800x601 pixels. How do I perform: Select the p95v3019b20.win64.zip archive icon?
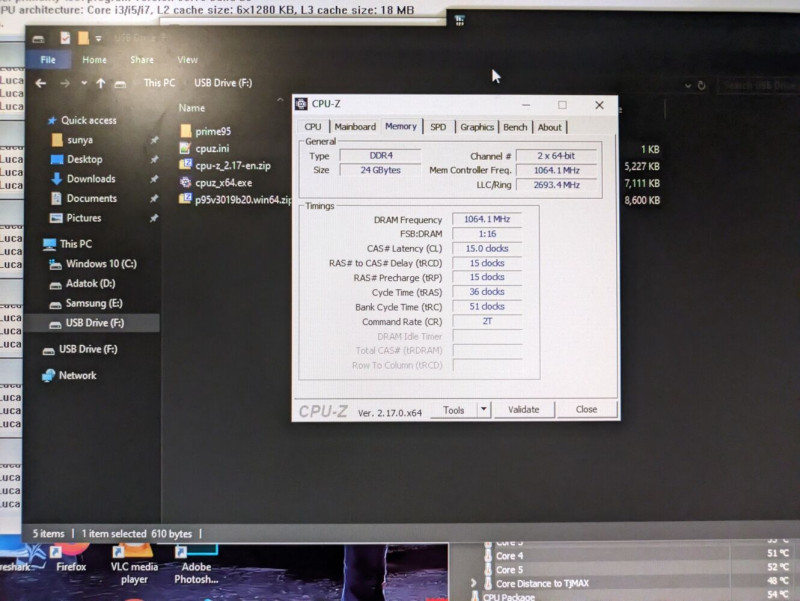(185, 199)
